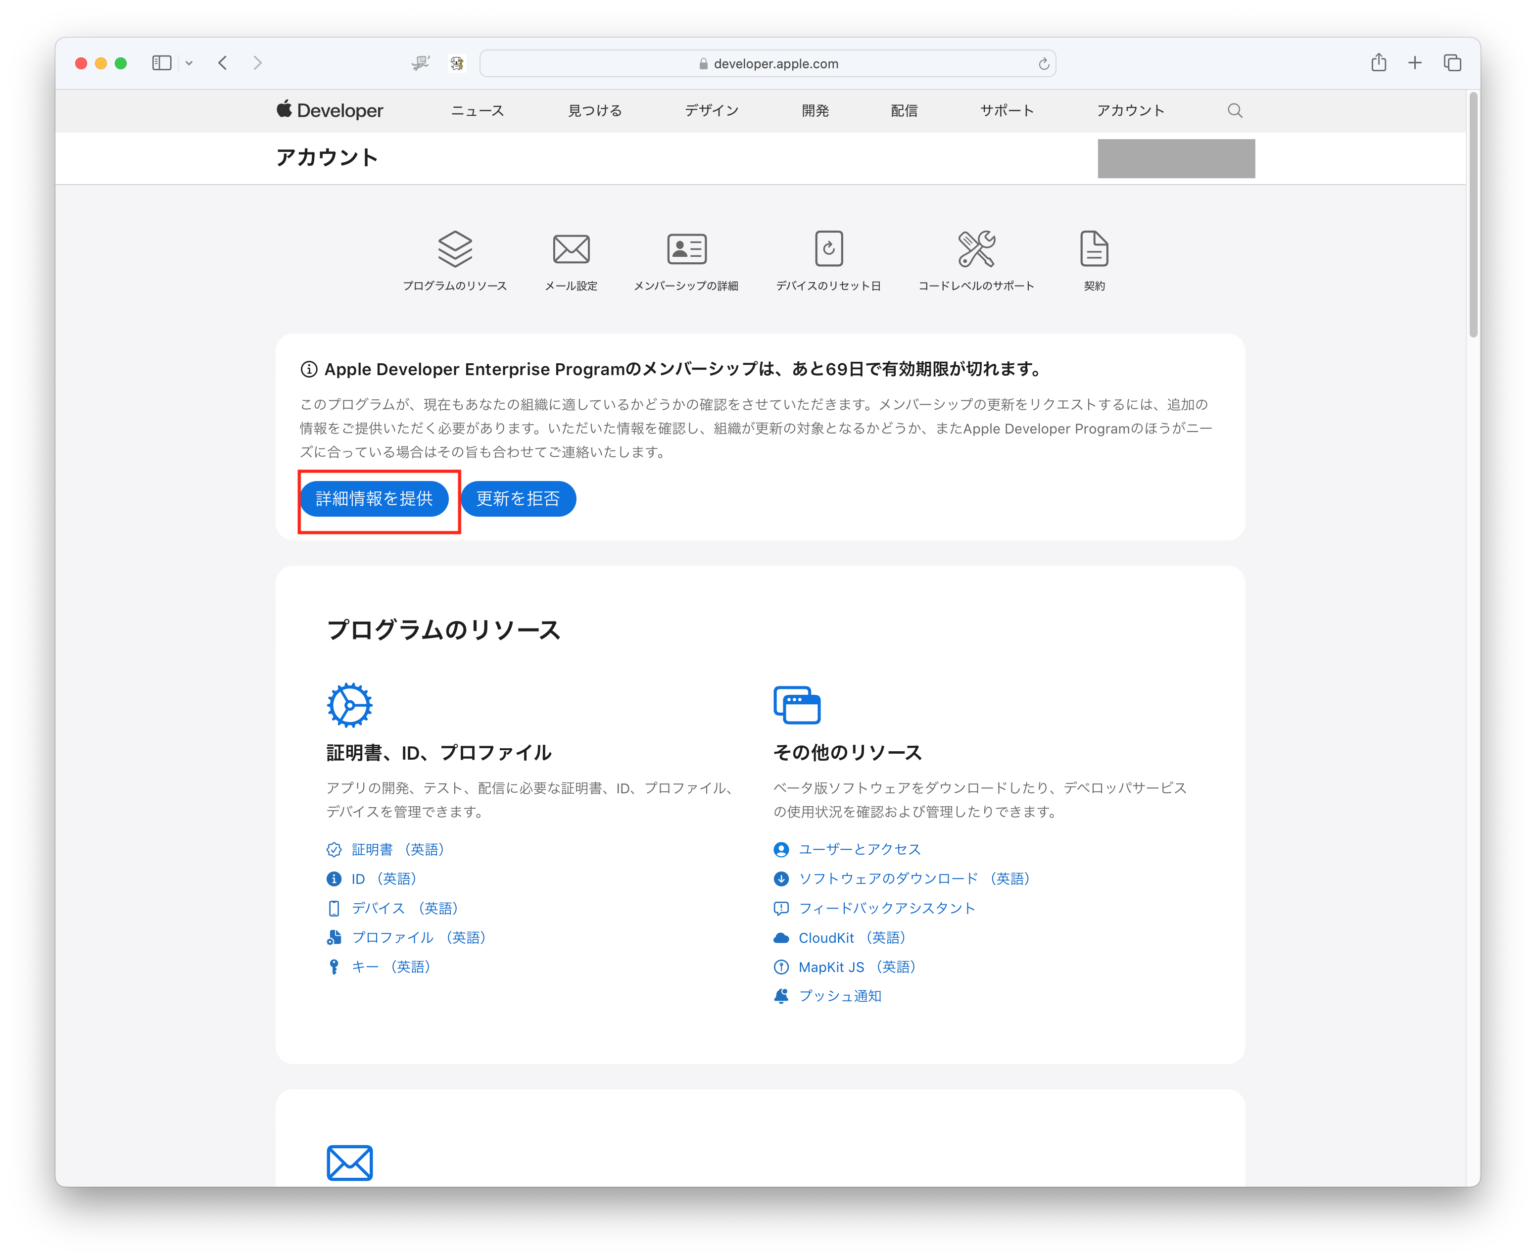
Task: Click the その他のリソース browser icon
Action: tap(797, 704)
